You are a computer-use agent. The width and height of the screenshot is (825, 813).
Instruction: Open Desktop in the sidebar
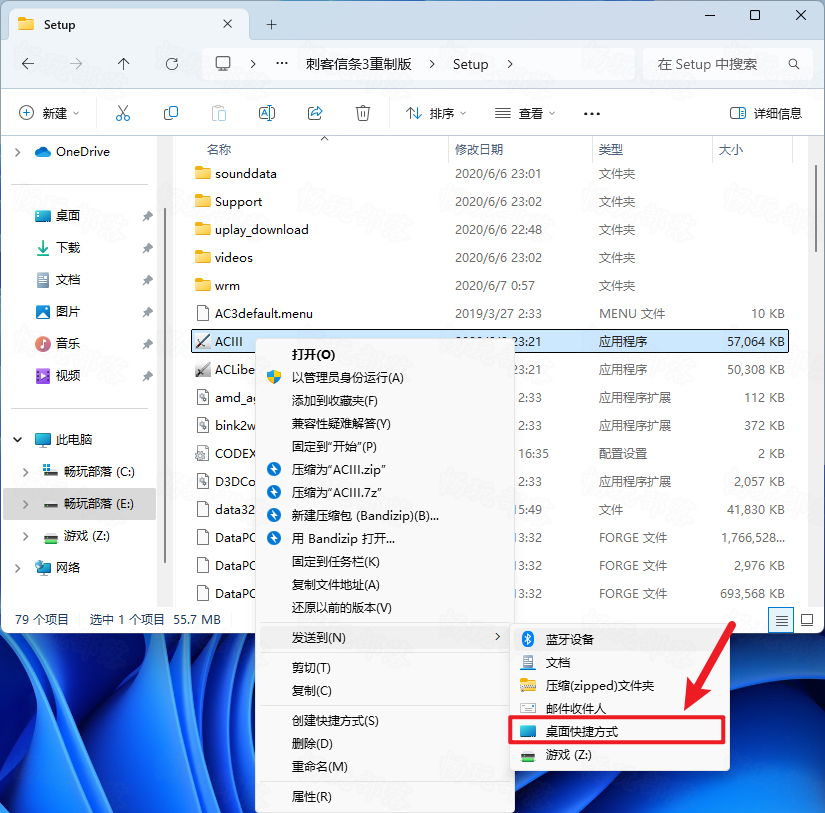[68, 216]
